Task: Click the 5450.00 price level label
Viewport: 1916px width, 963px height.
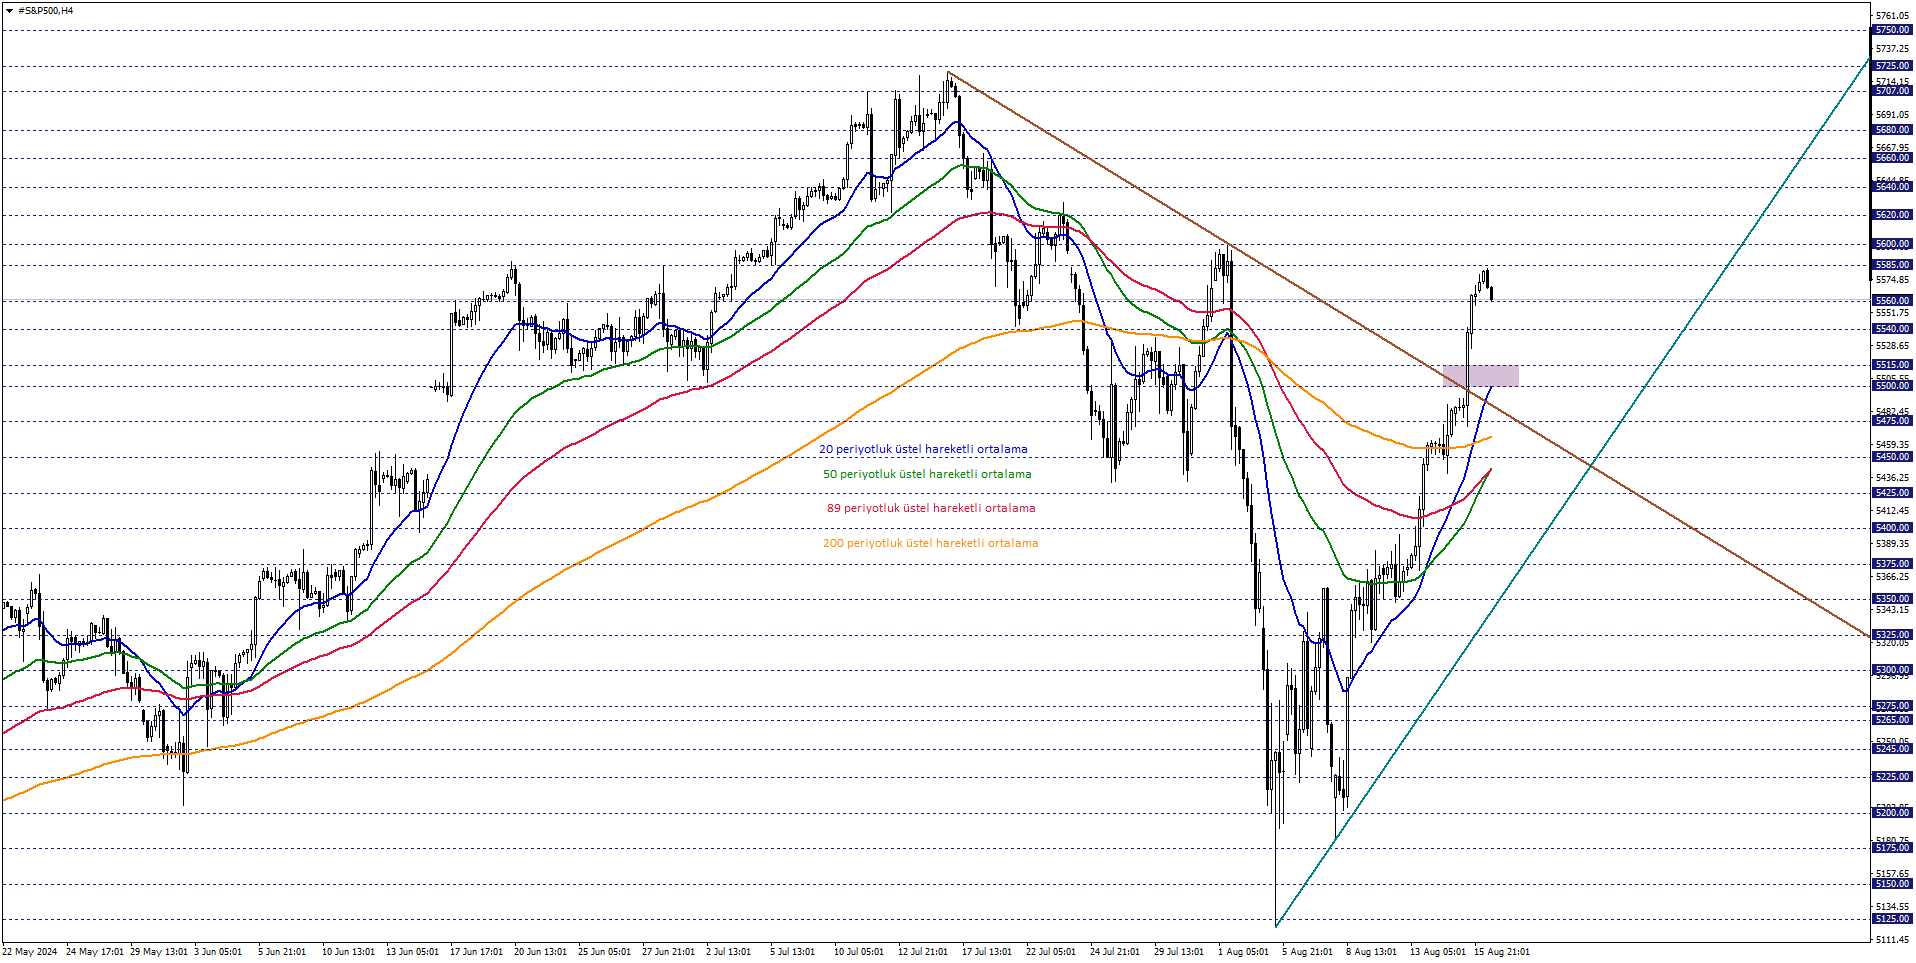Action: [x=1892, y=457]
